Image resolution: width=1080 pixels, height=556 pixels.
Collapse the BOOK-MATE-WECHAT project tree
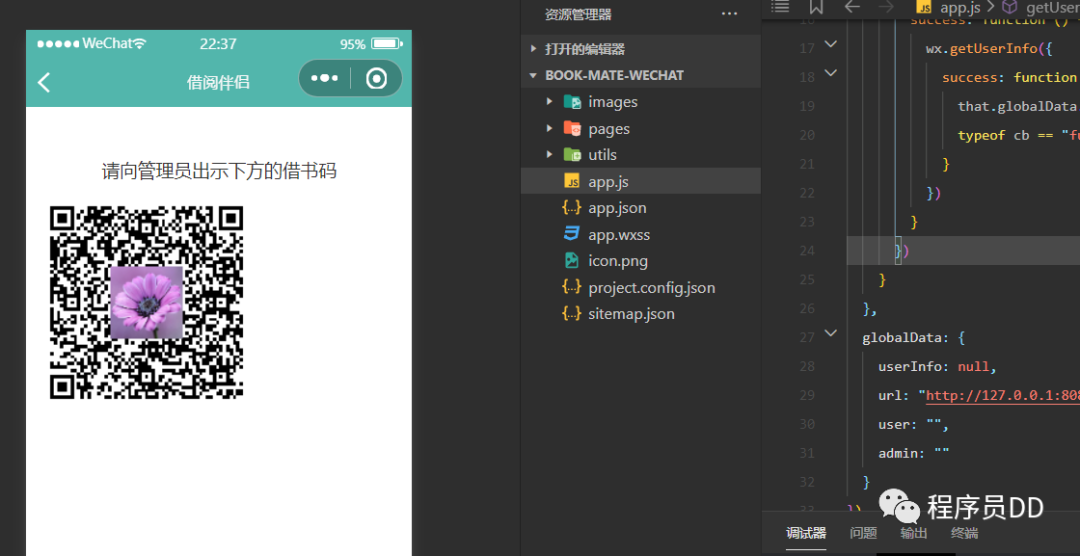click(x=532, y=76)
